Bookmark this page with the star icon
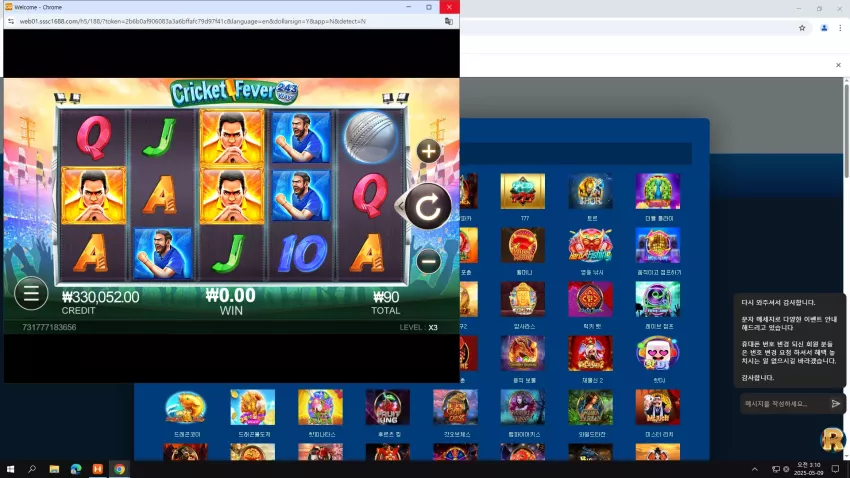 tap(802, 28)
